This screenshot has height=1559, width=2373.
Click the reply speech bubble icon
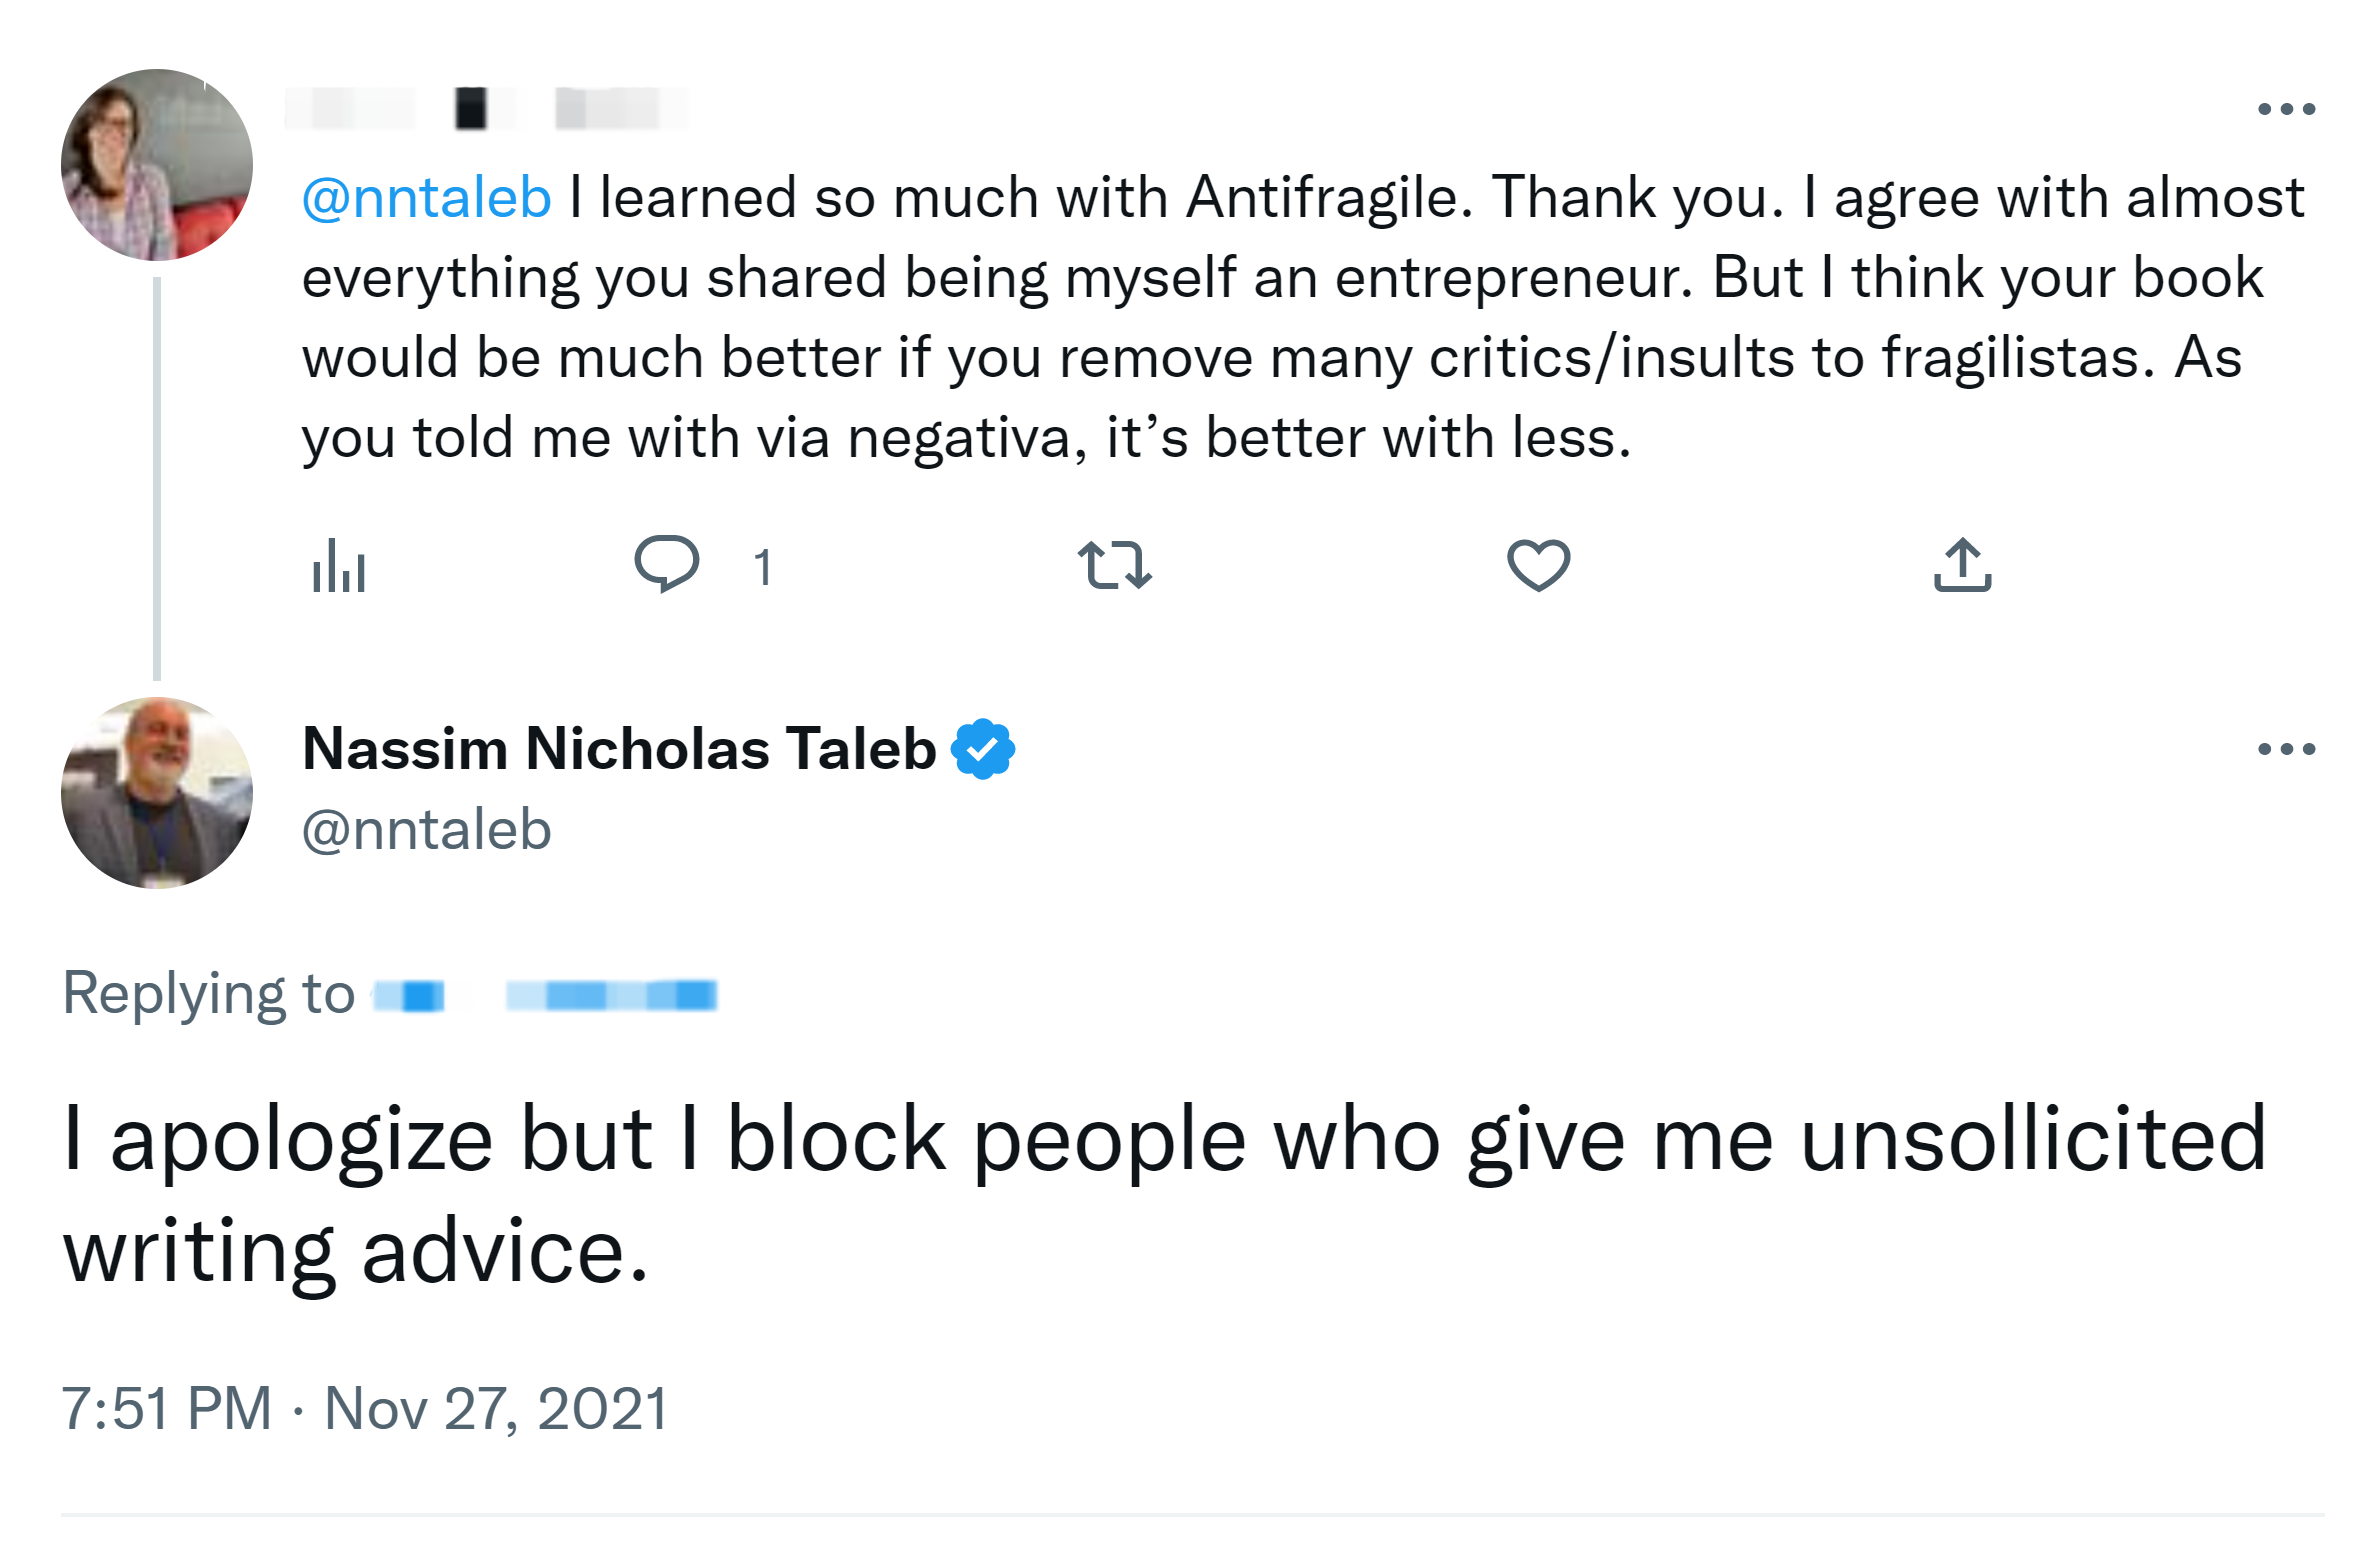click(666, 564)
